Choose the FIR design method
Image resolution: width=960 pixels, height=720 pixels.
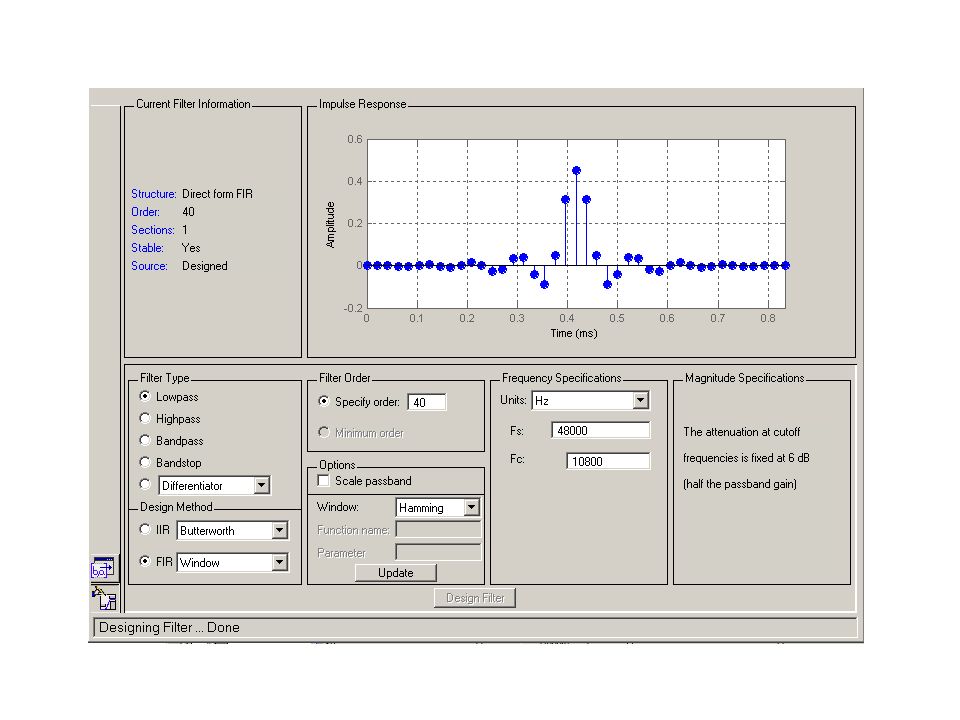point(144,561)
